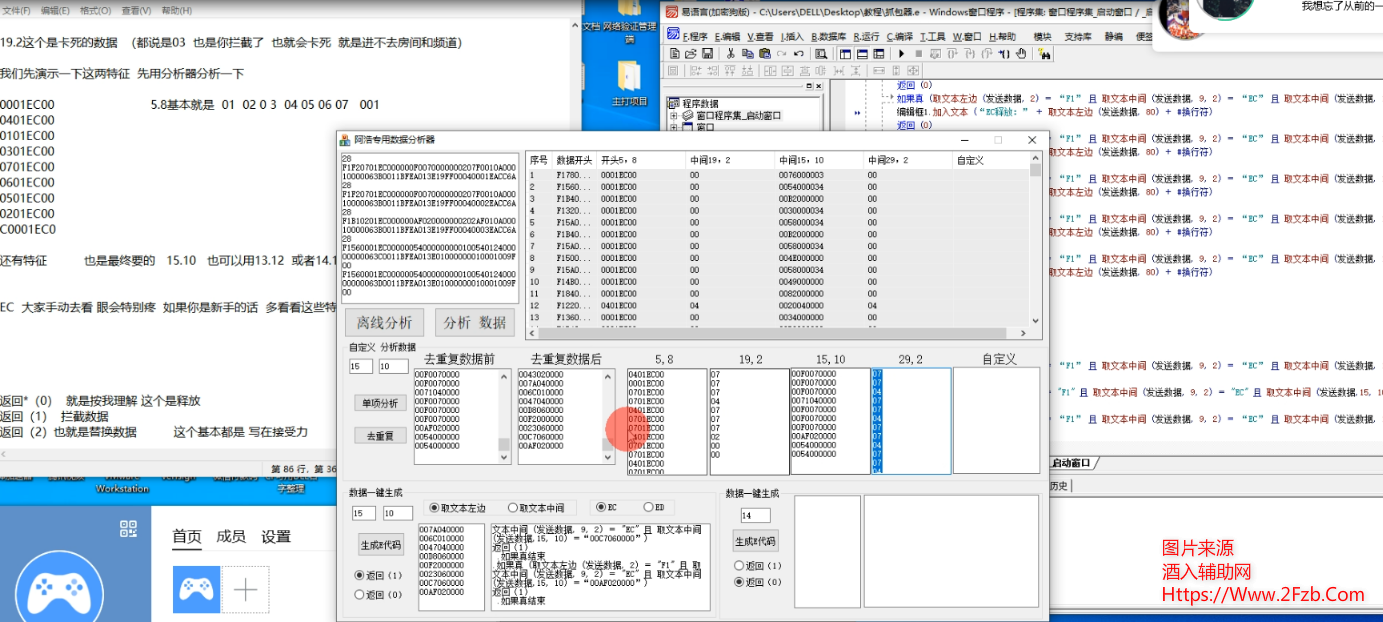Click the 去重复 button

[x=380, y=436]
